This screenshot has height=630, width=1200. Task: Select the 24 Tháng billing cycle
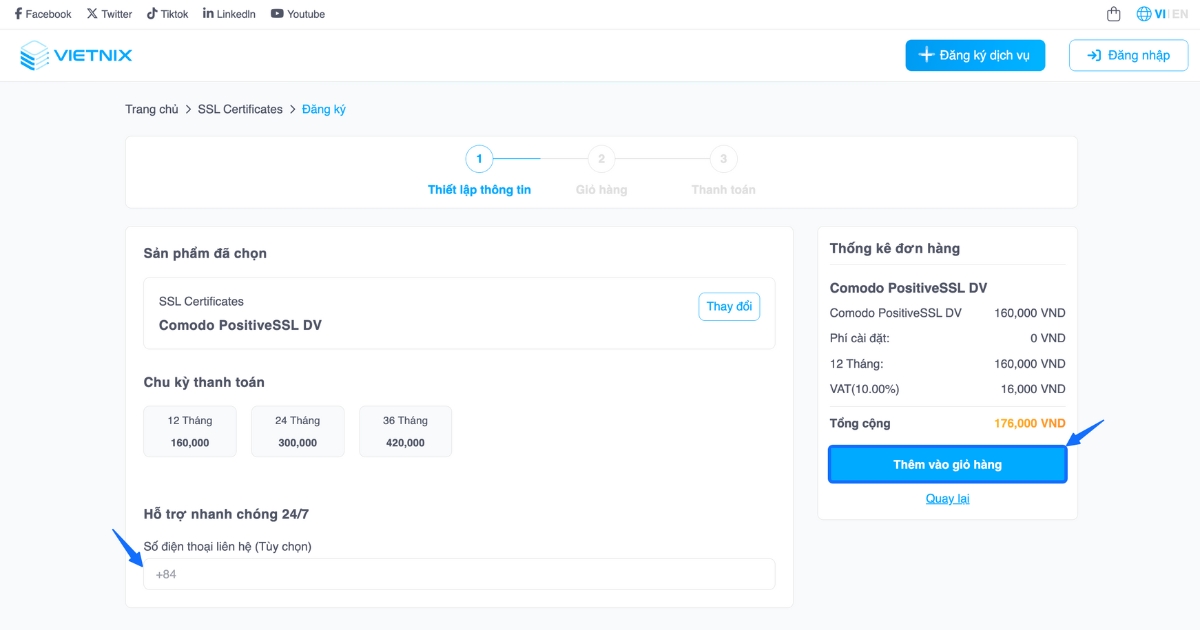click(298, 431)
